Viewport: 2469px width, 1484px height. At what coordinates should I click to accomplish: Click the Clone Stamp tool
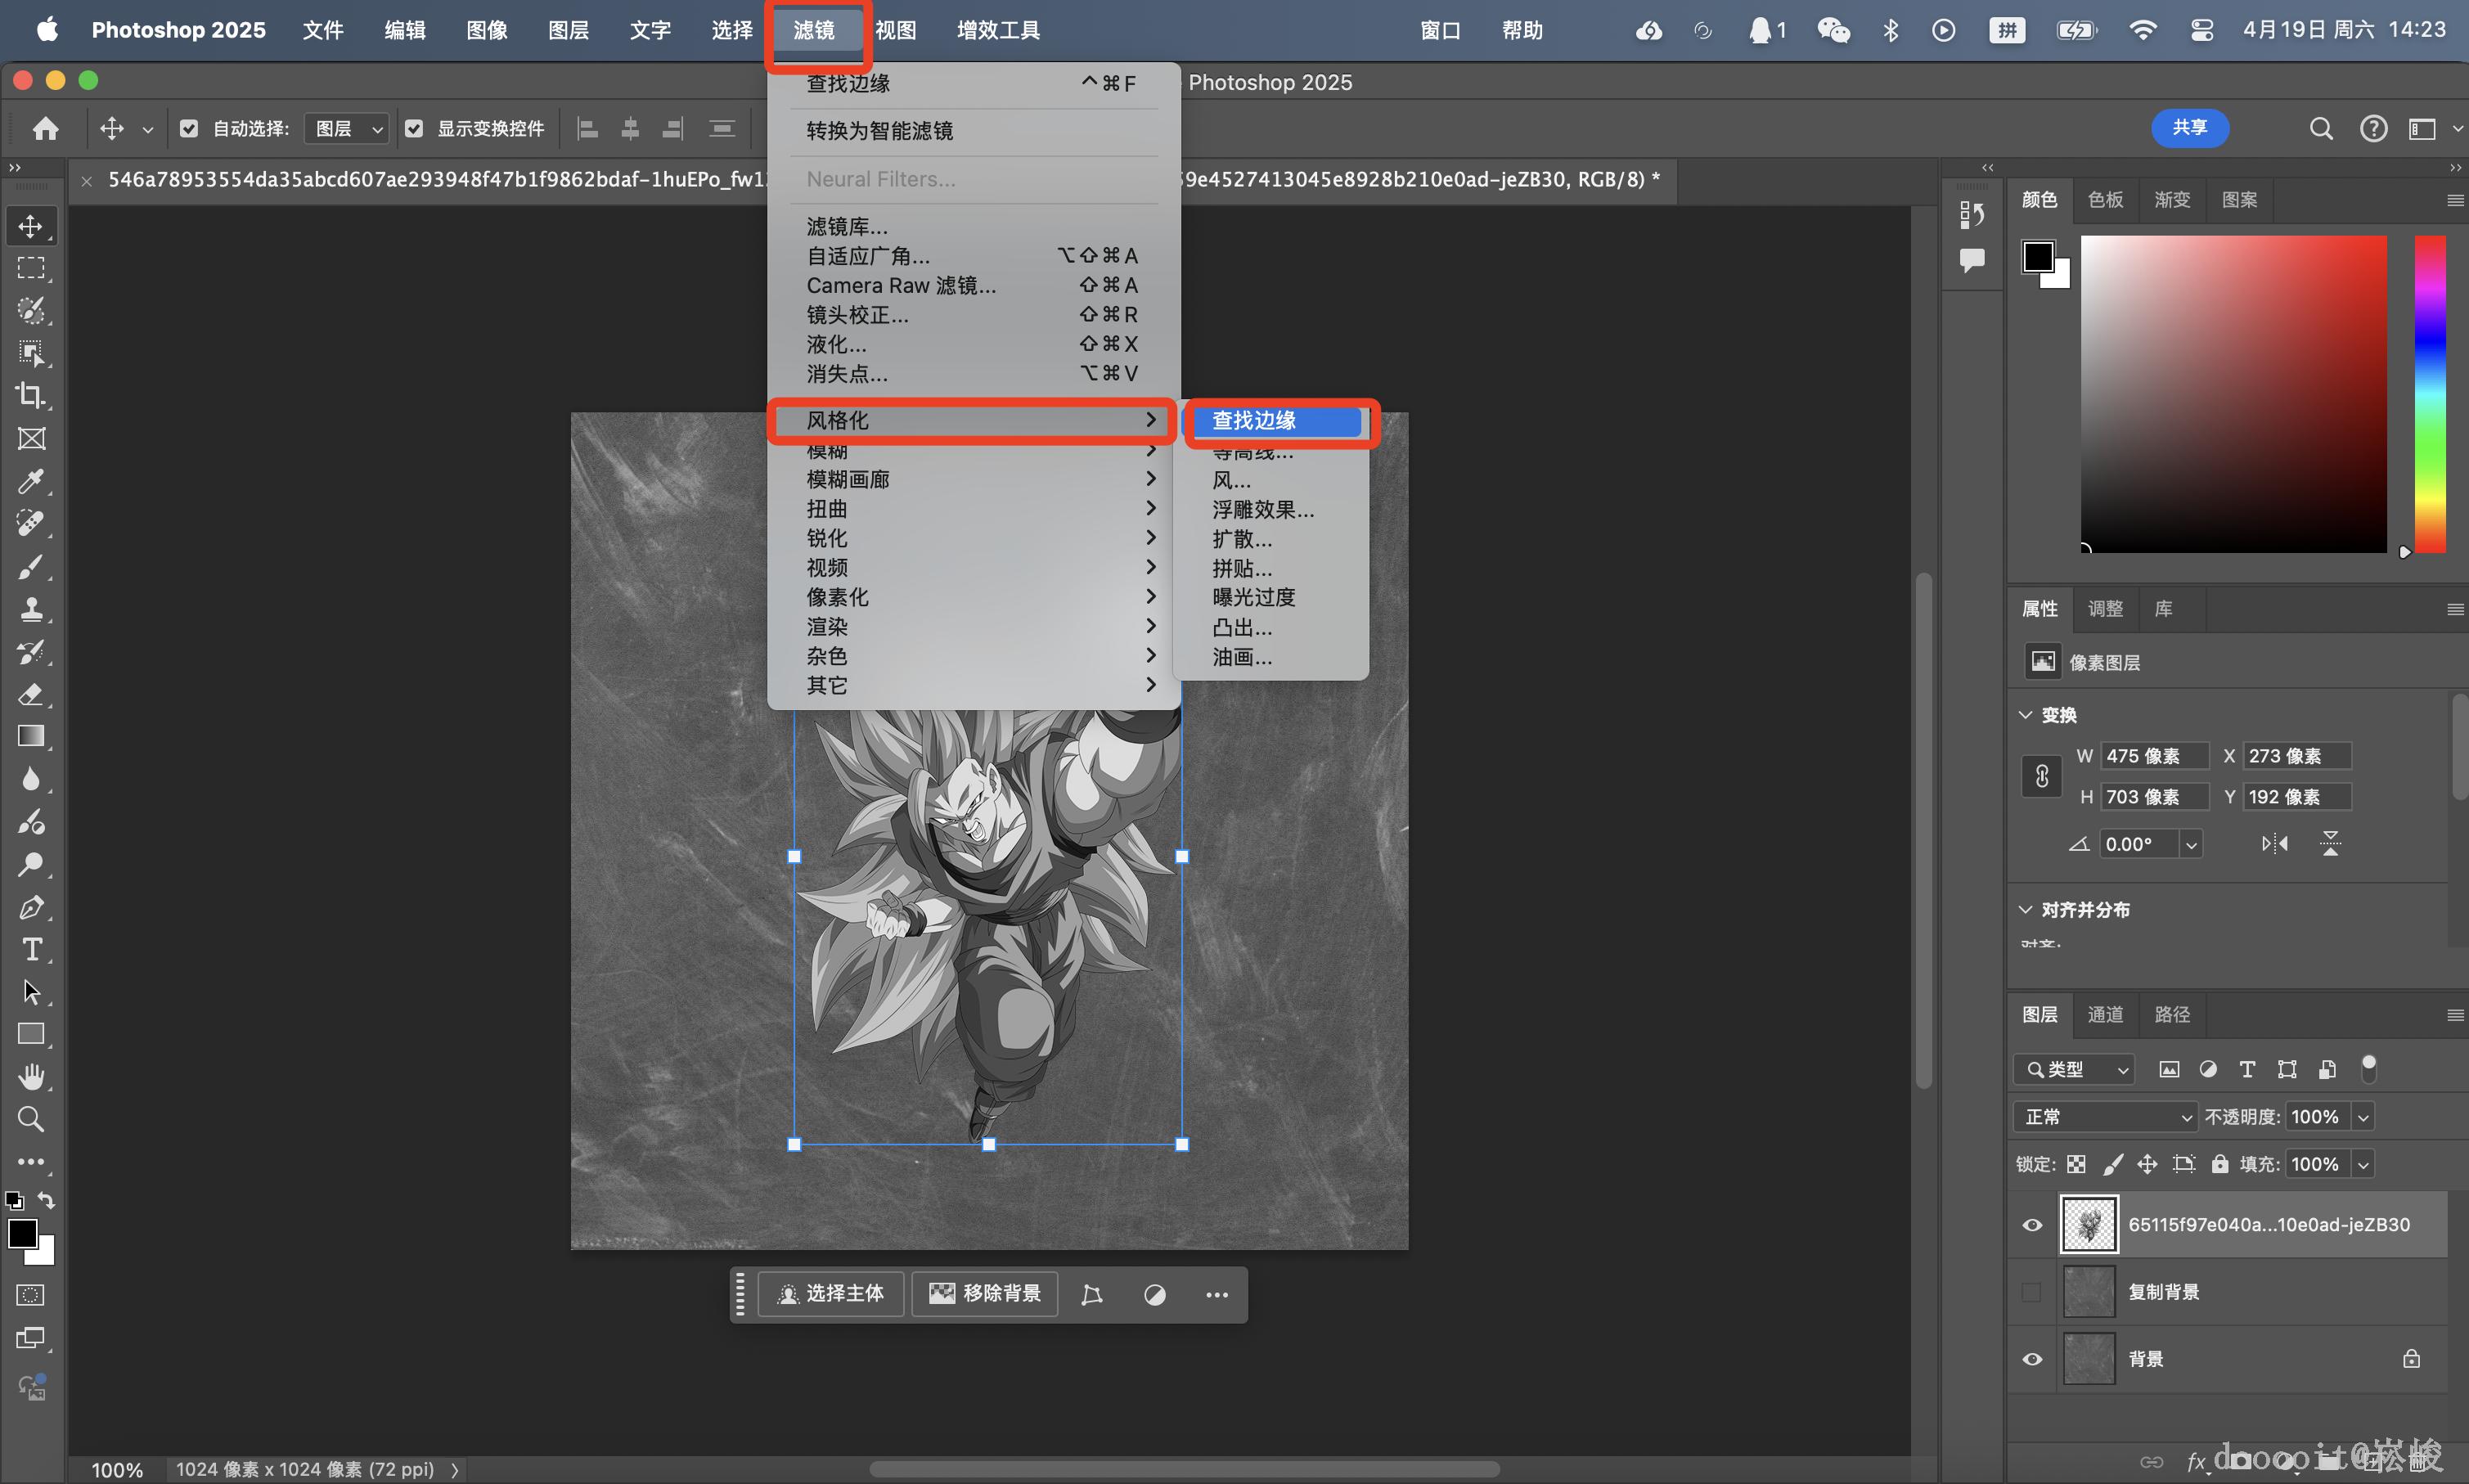(31, 609)
